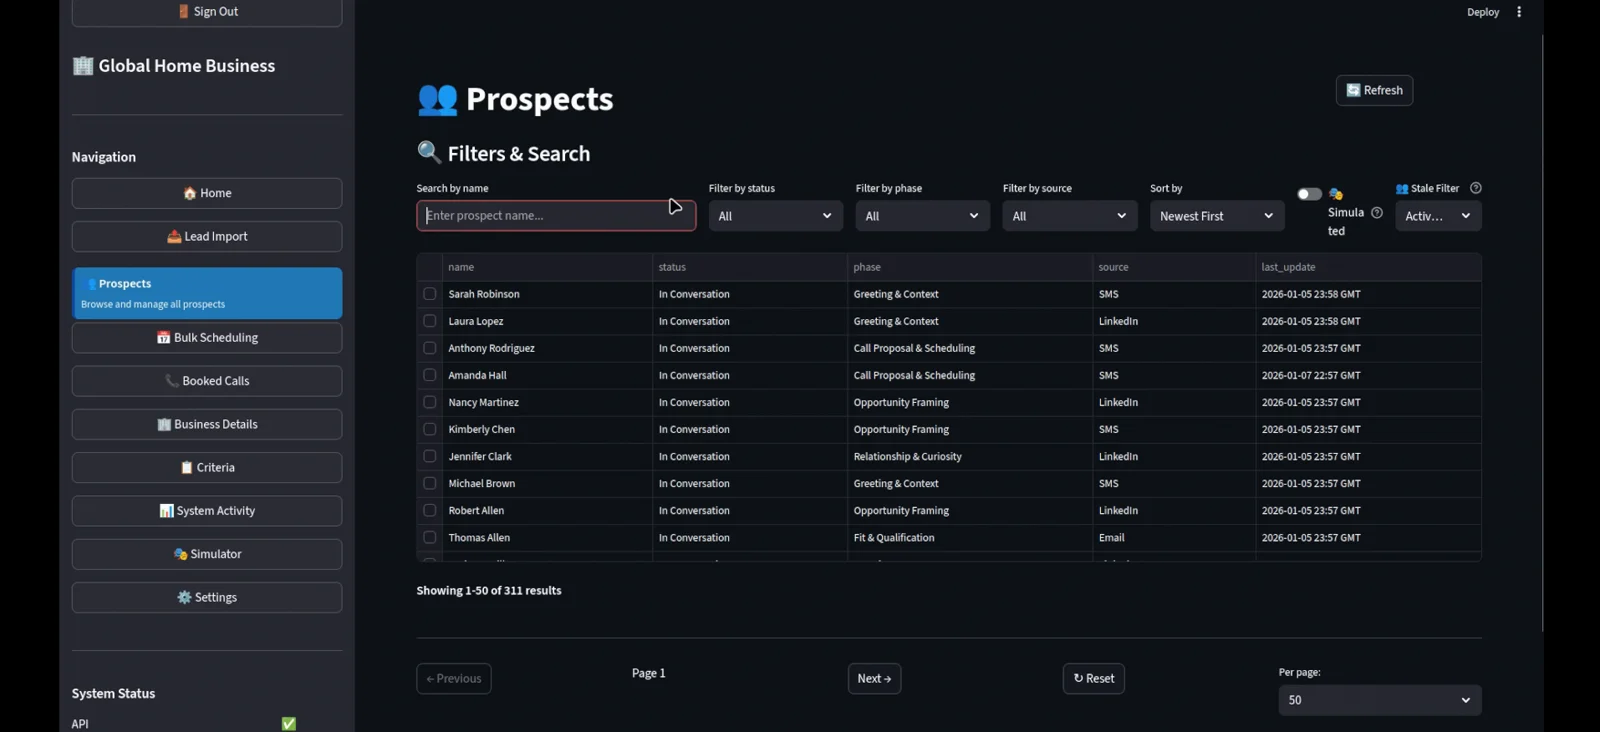Click Anthony Rodriguez's Call Proposal & Scheduling phase
1600x732 pixels.
click(970, 348)
